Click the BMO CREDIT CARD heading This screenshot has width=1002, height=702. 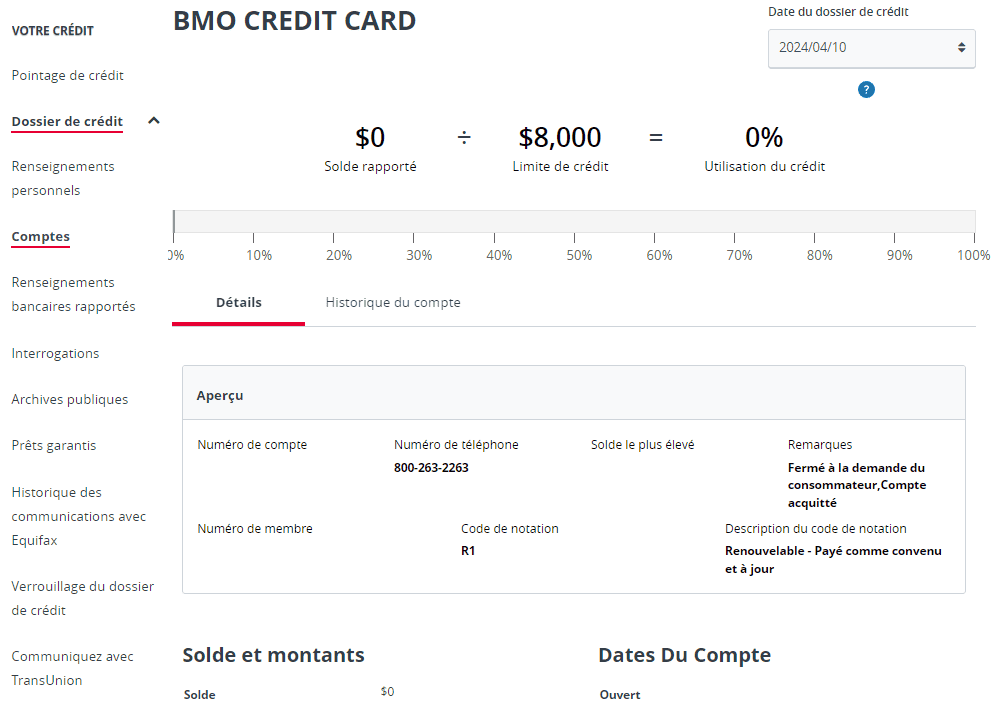294,20
